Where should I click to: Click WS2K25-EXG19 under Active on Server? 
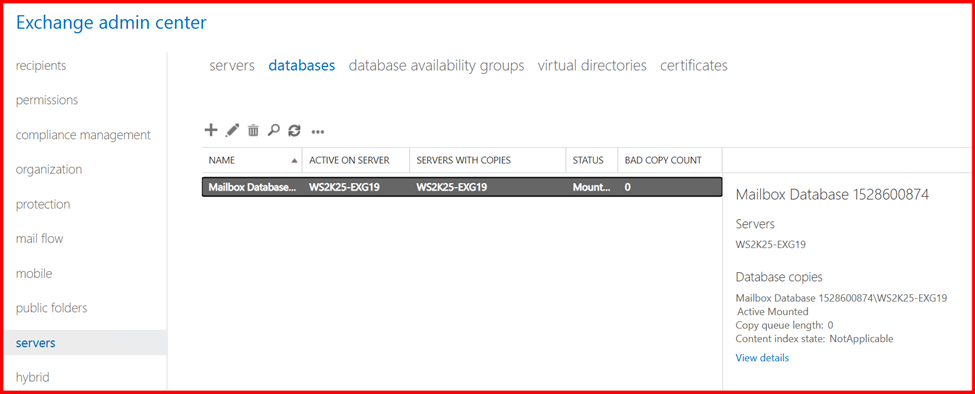click(344, 187)
